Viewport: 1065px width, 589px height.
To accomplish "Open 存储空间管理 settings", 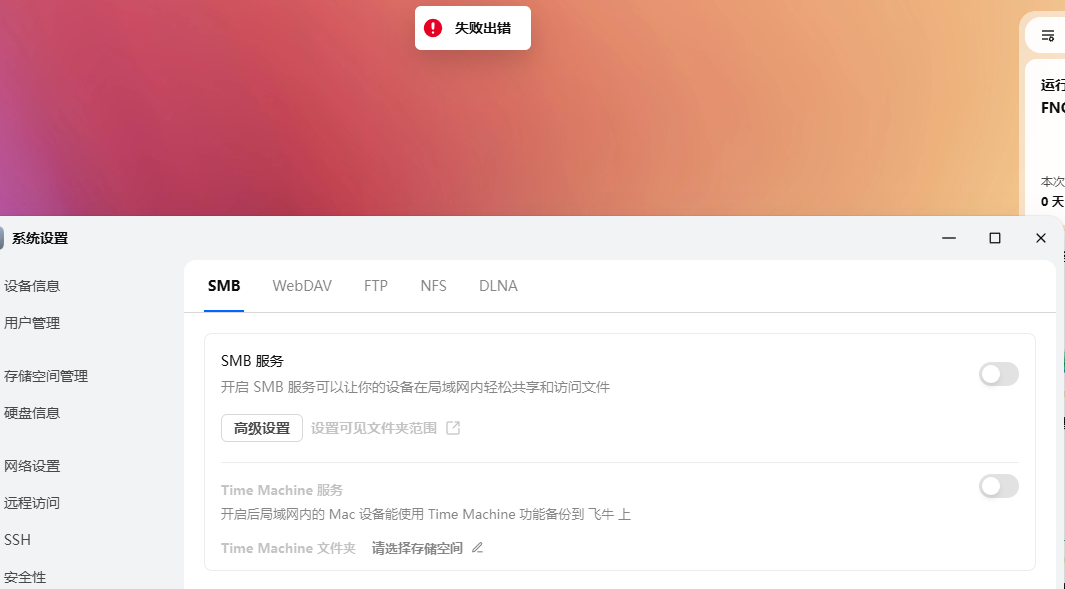I will (47, 376).
